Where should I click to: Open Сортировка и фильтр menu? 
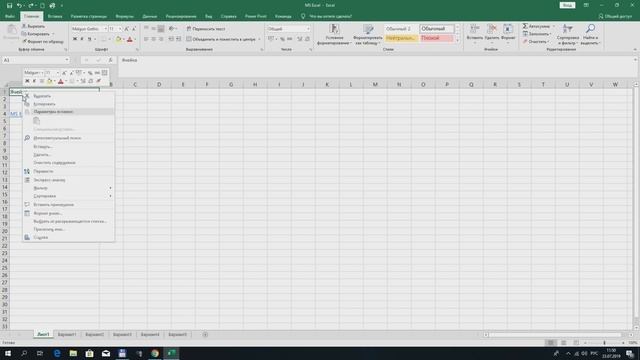[x=568, y=34]
